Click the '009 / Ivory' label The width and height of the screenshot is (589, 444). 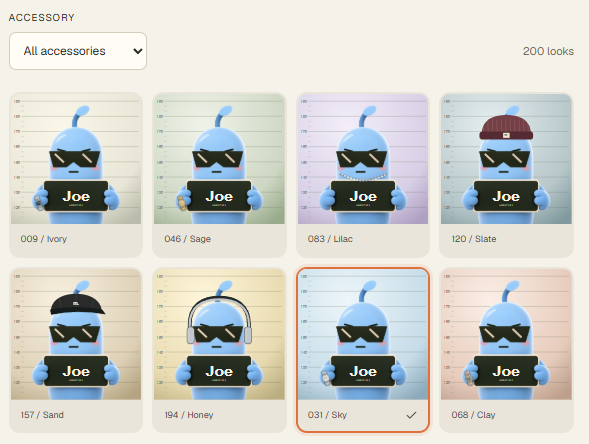[44, 239]
